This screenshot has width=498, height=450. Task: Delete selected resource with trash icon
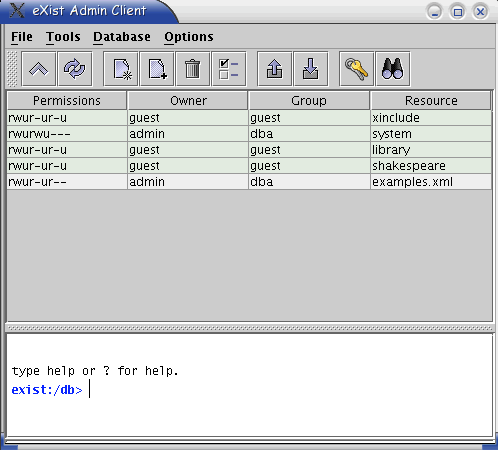[193, 69]
